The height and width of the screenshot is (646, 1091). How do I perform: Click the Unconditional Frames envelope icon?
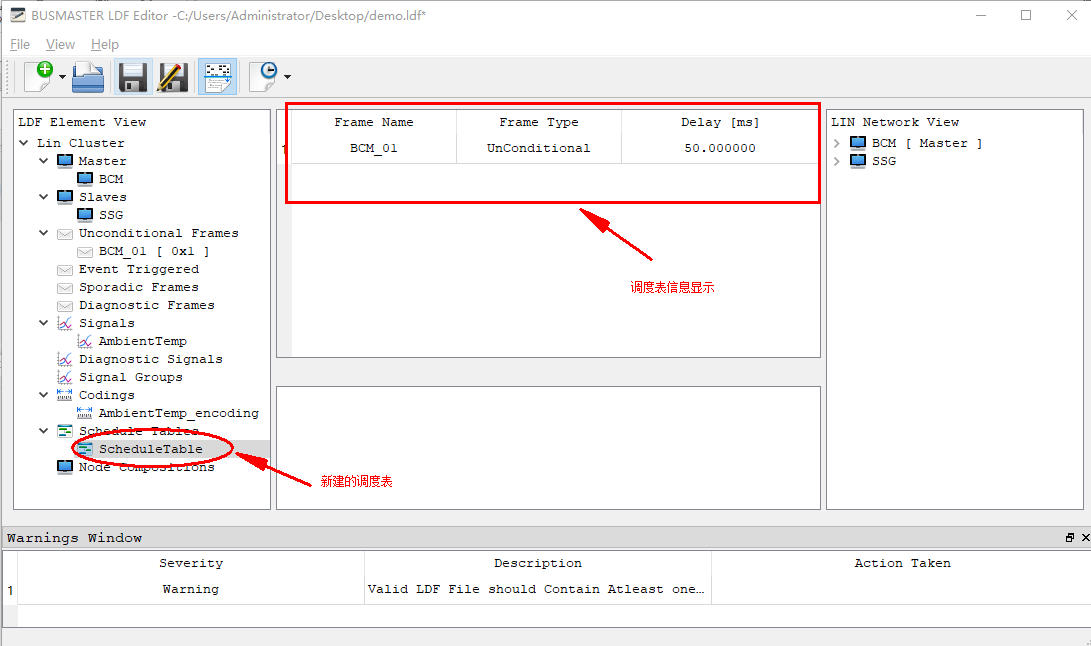tap(65, 234)
